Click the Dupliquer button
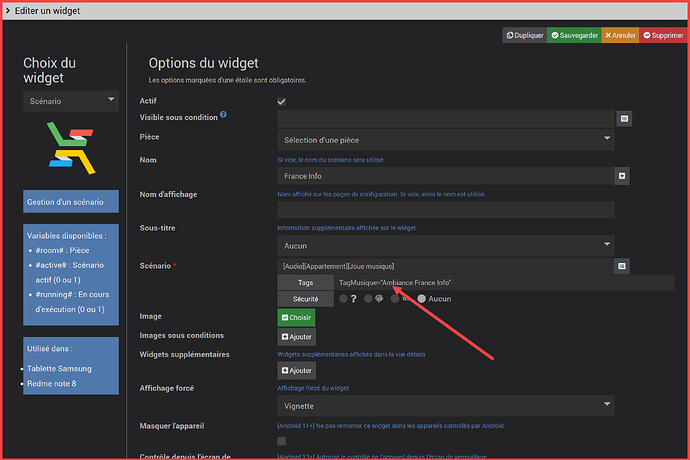 click(x=525, y=35)
